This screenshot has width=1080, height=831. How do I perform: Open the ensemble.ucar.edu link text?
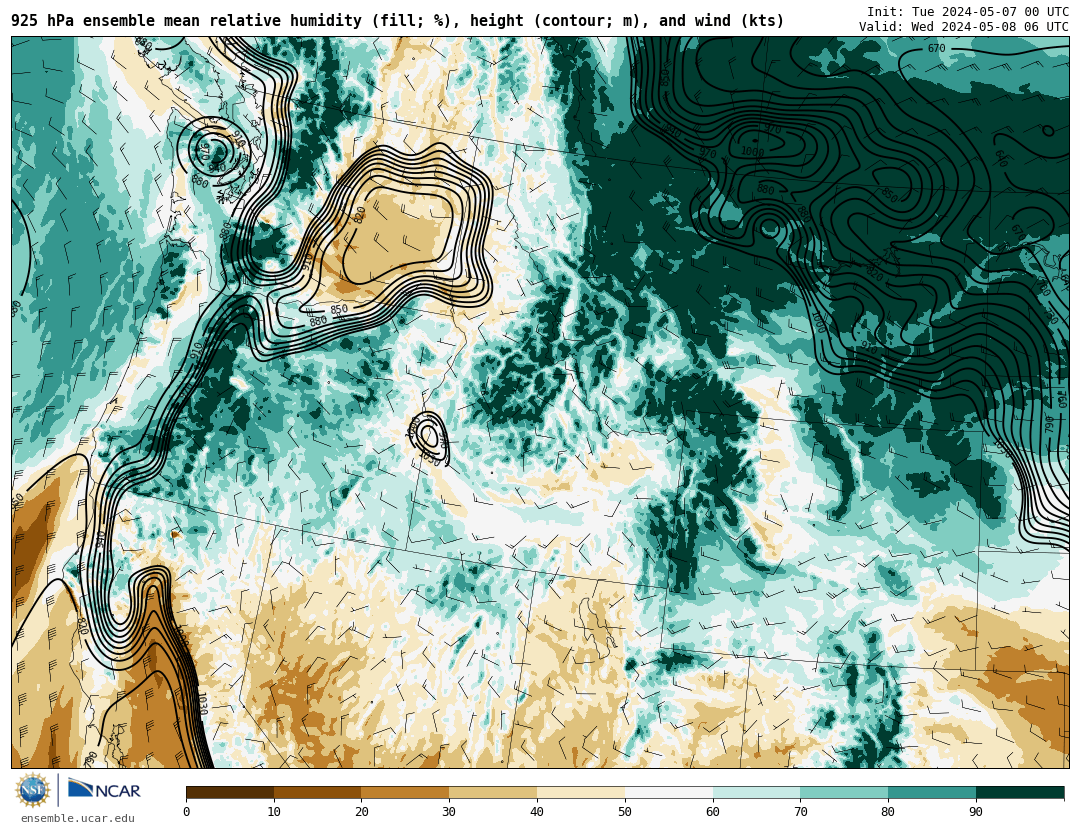[78, 819]
